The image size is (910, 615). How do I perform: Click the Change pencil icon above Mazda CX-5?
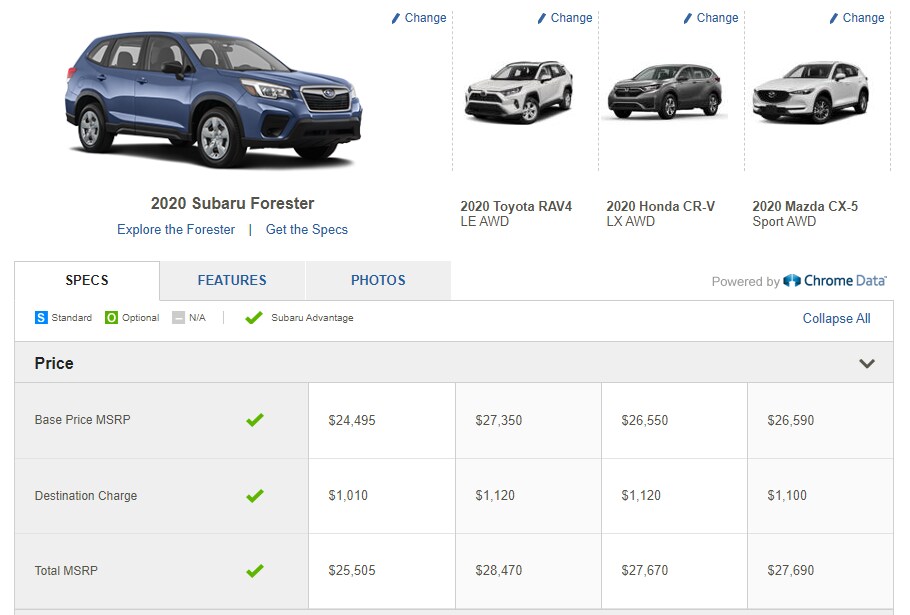(x=834, y=19)
